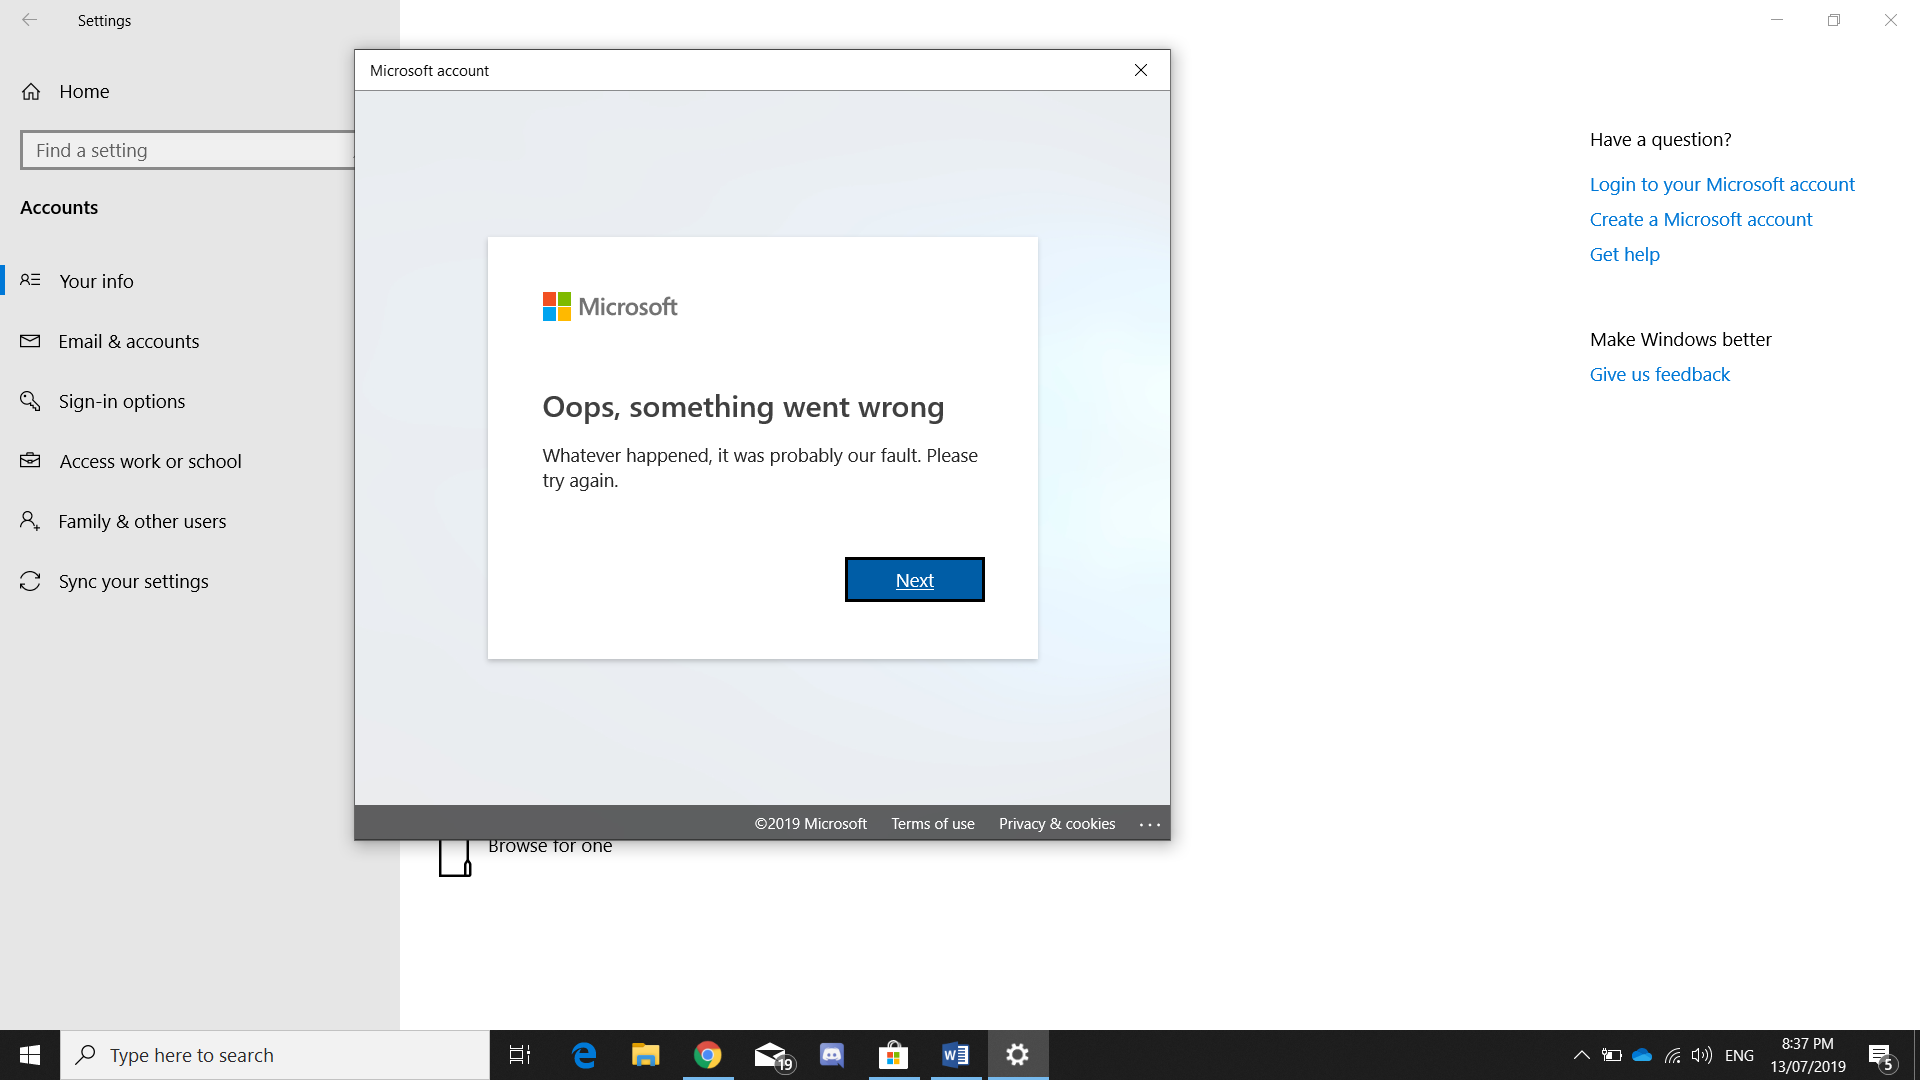Minimize the Settings window
This screenshot has width=1920, height=1080.
click(x=1777, y=20)
